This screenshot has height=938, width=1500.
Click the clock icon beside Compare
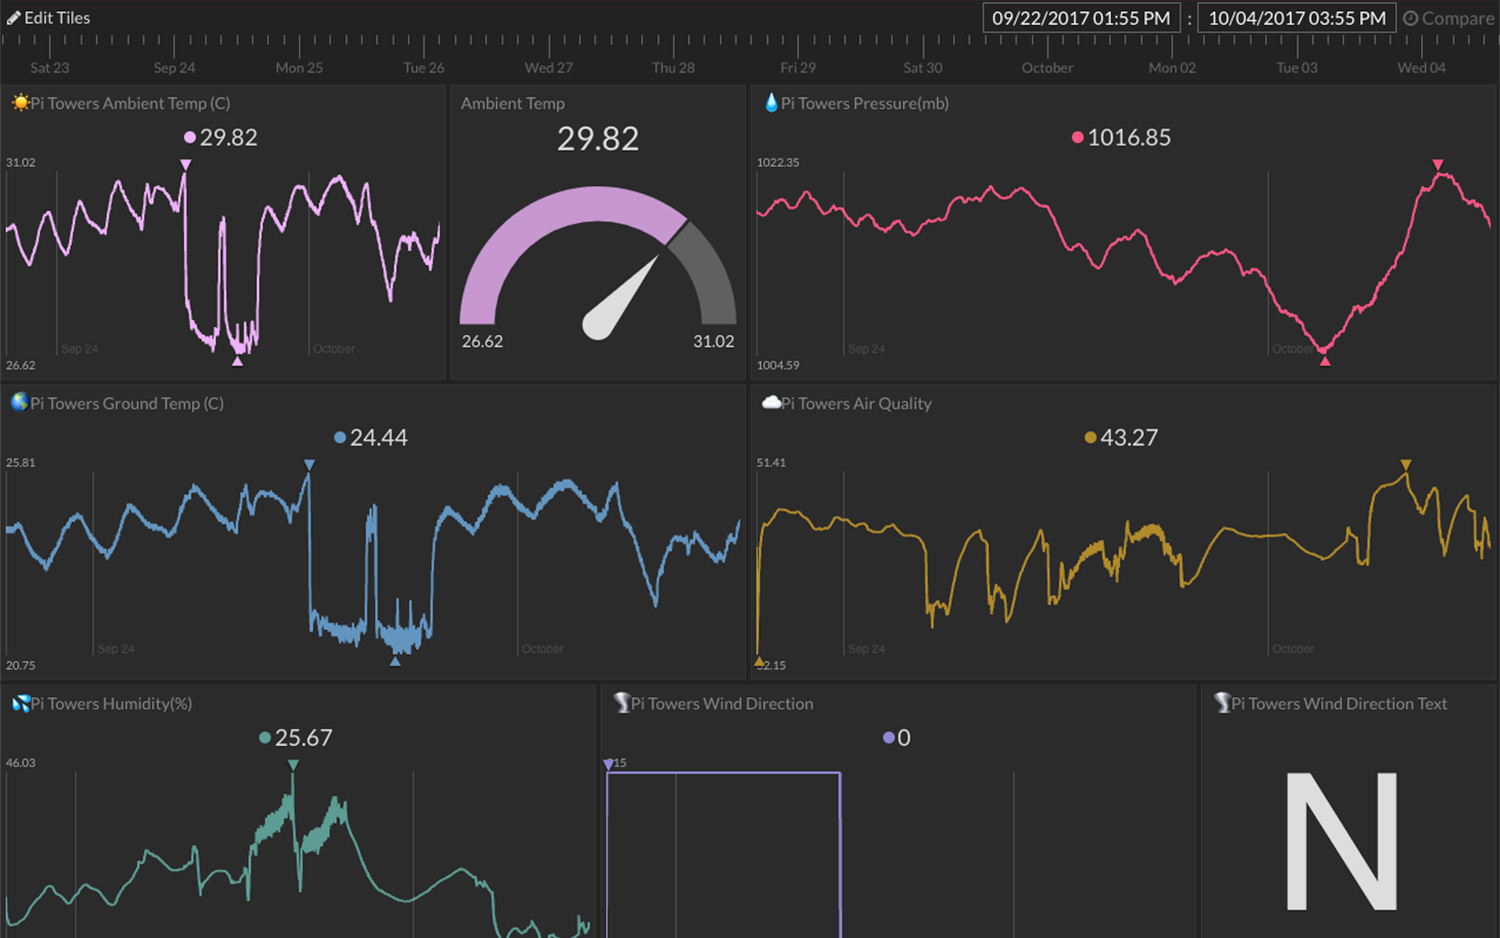(1410, 18)
